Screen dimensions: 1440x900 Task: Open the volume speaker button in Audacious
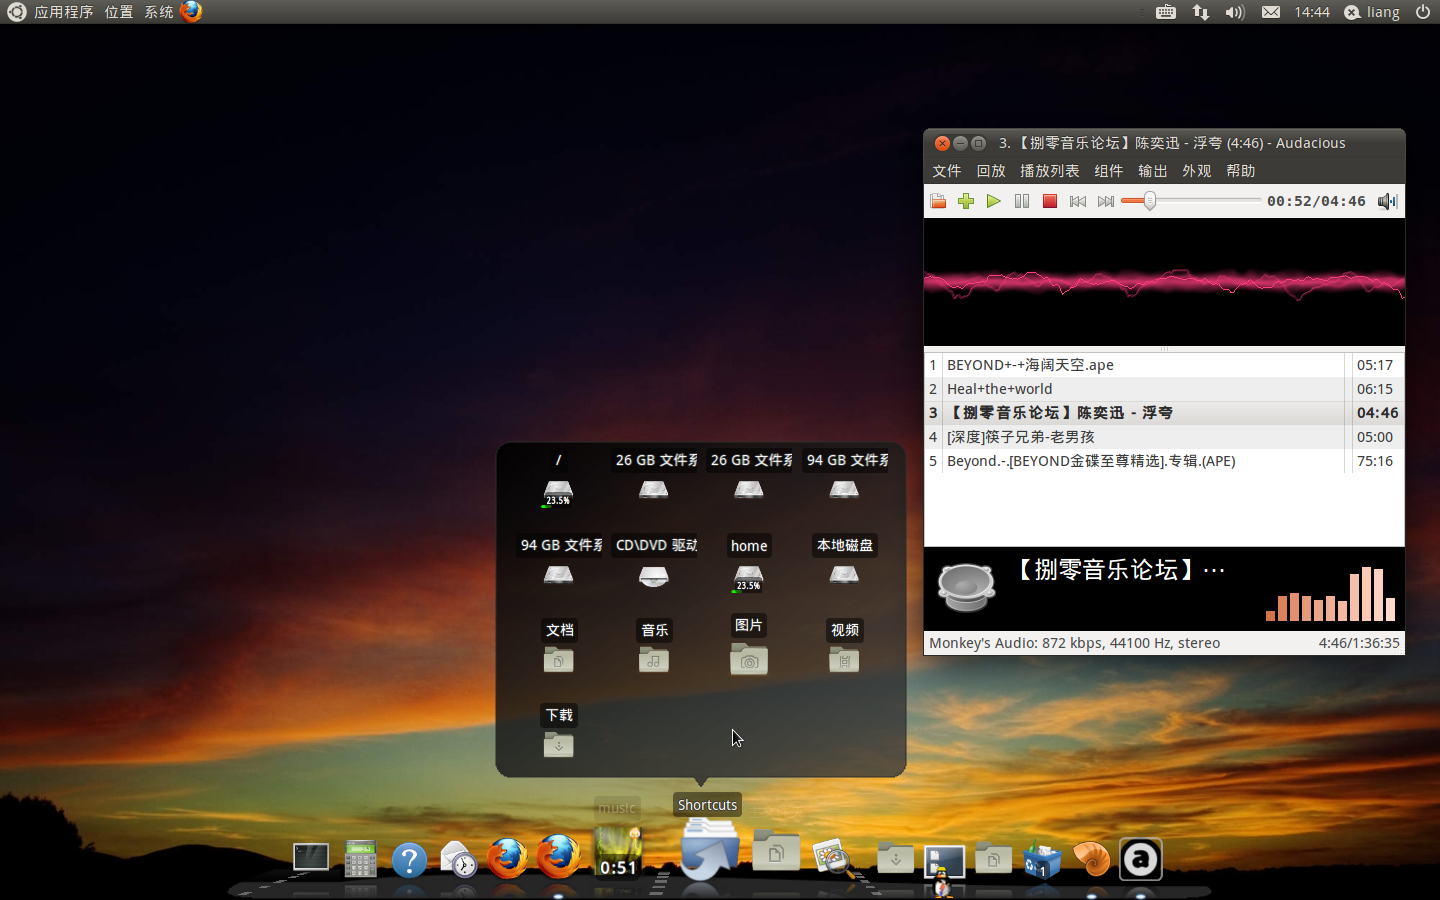pos(1387,201)
